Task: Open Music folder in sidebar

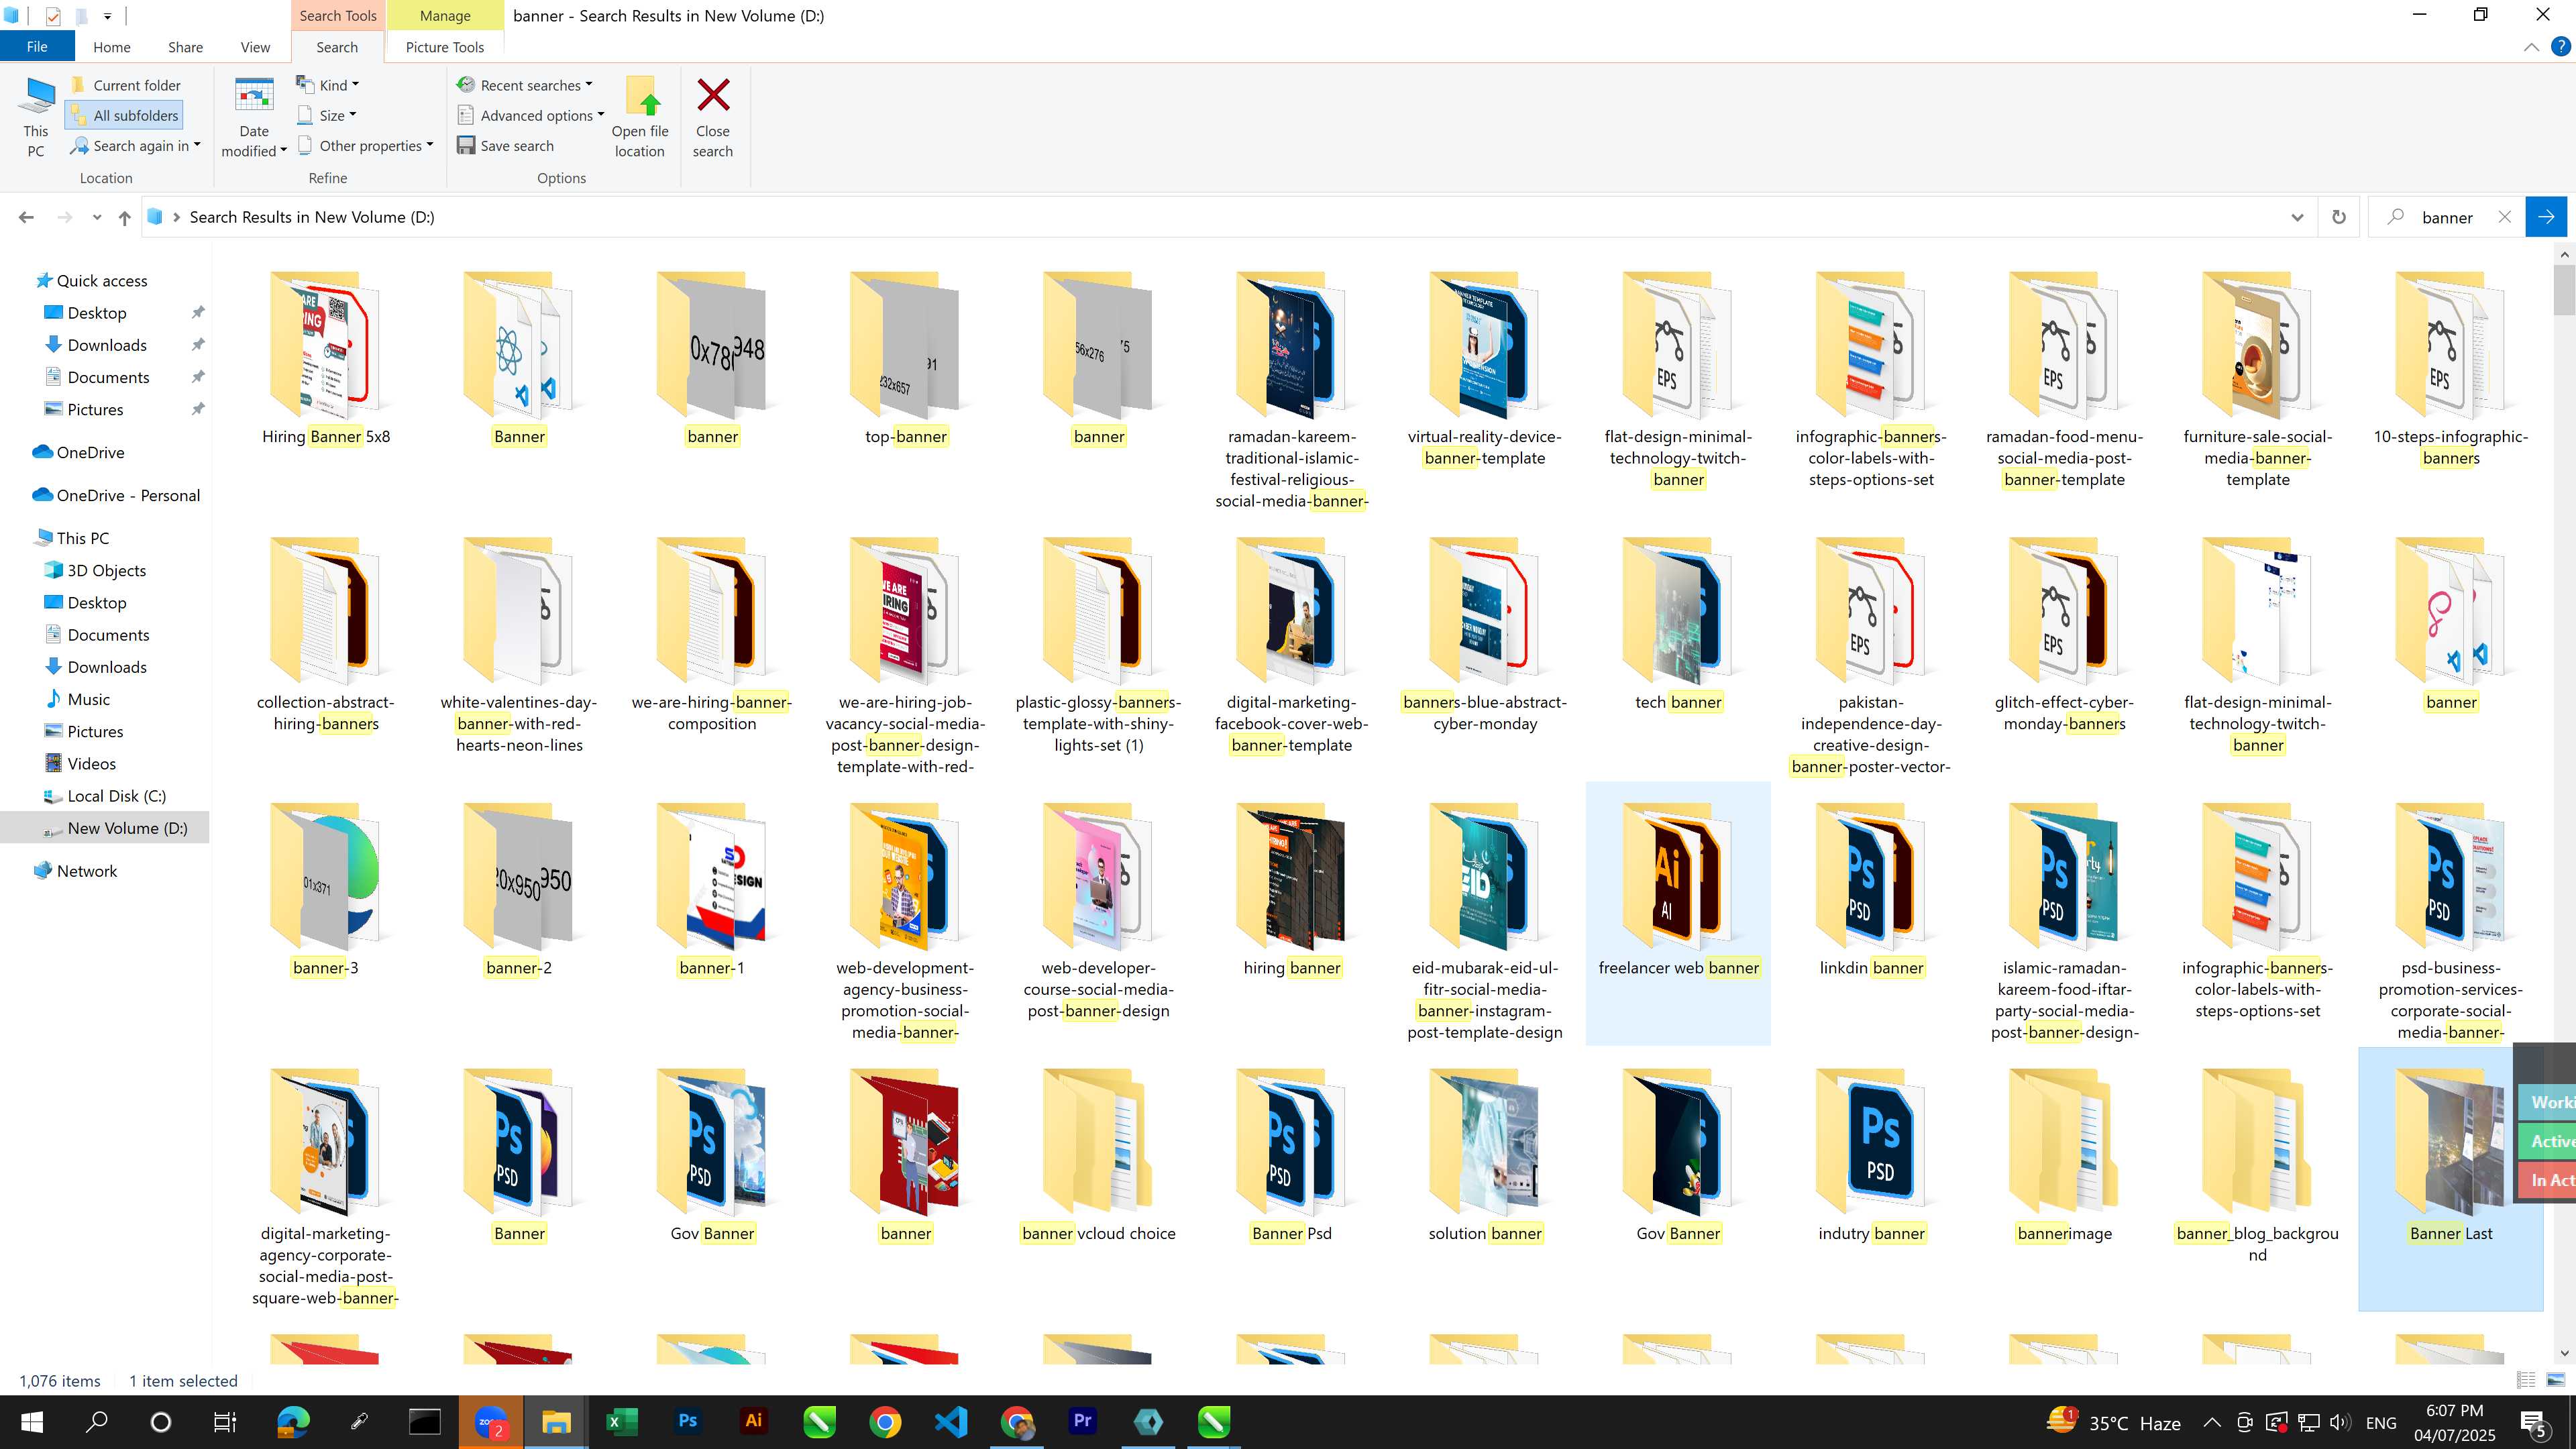Action: pos(89,700)
